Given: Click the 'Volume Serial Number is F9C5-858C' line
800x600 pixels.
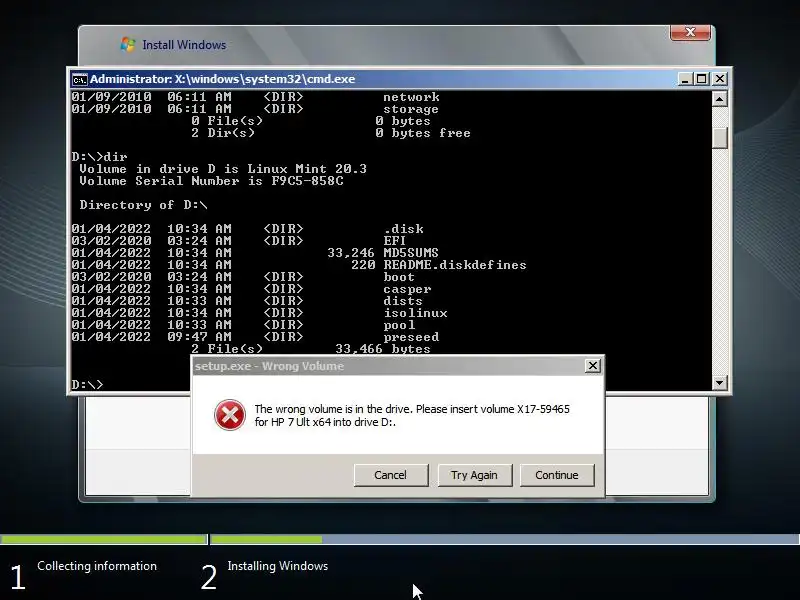Looking at the screenshot, I should point(211,181).
